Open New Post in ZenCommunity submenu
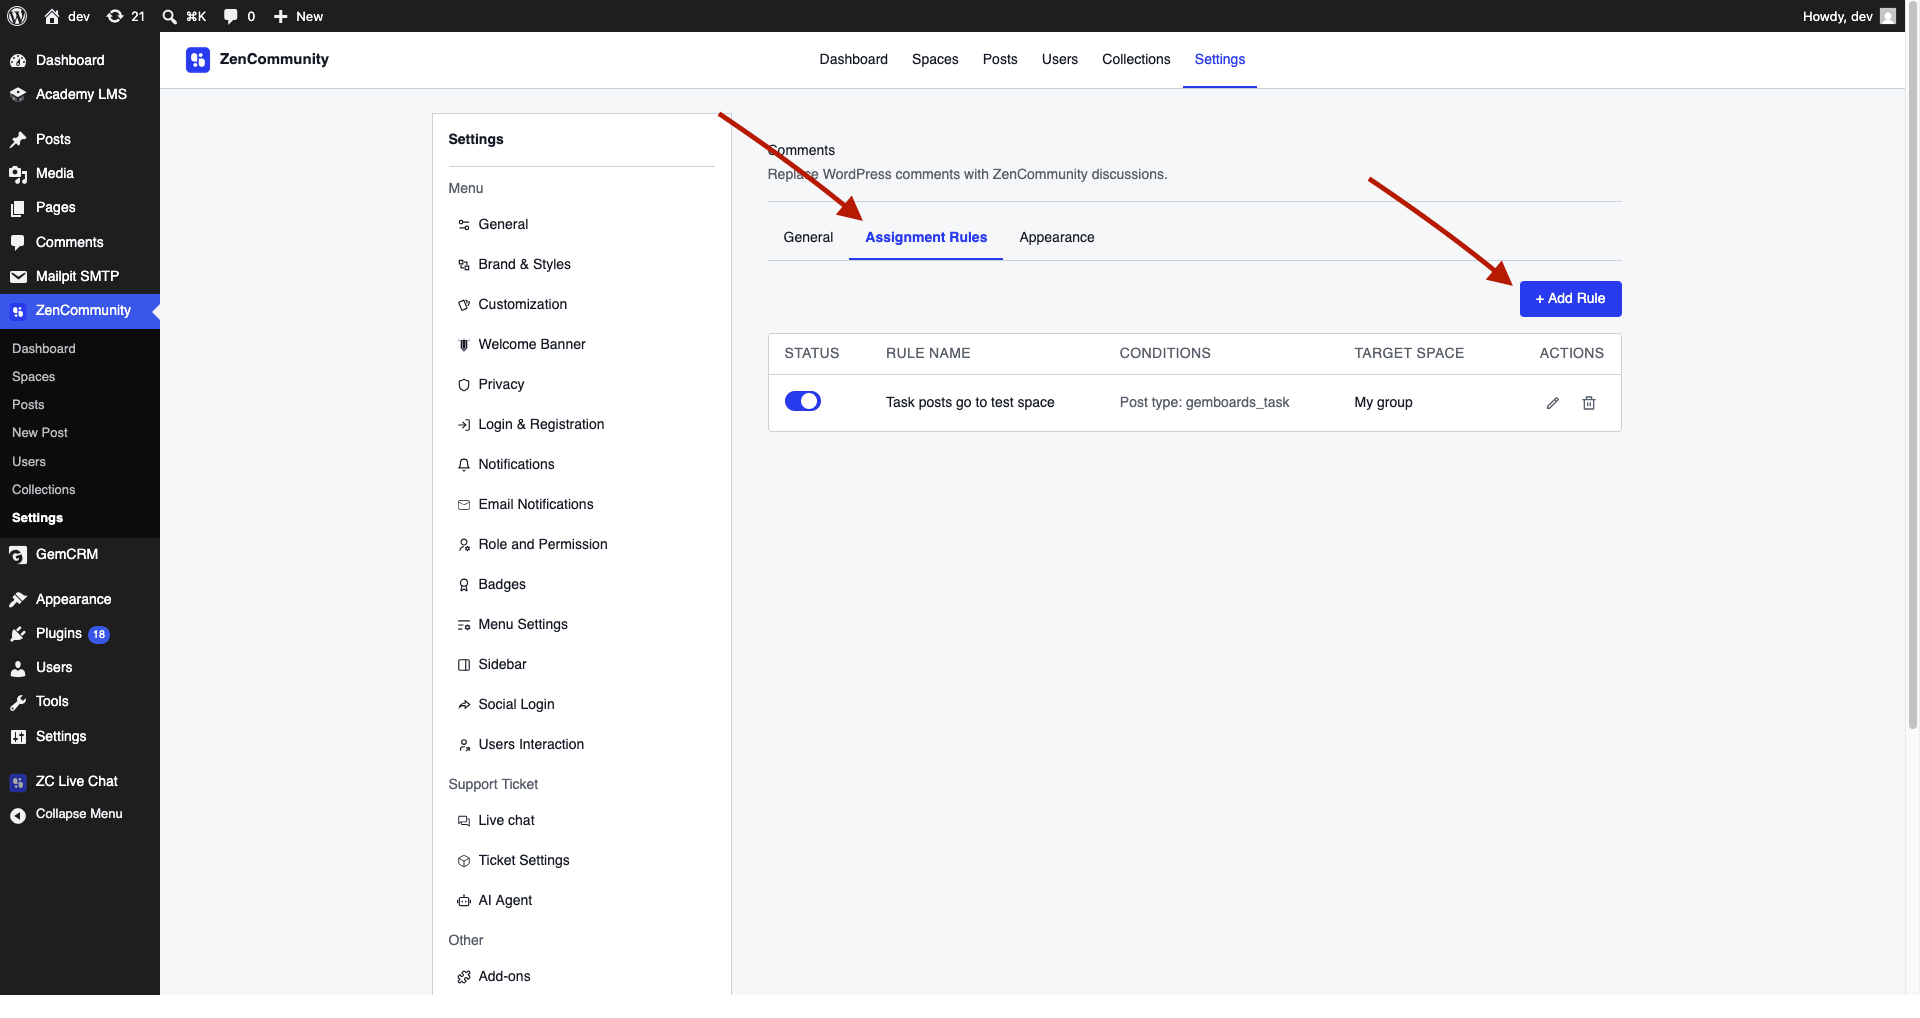The image size is (1920, 1018). [x=40, y=433]
